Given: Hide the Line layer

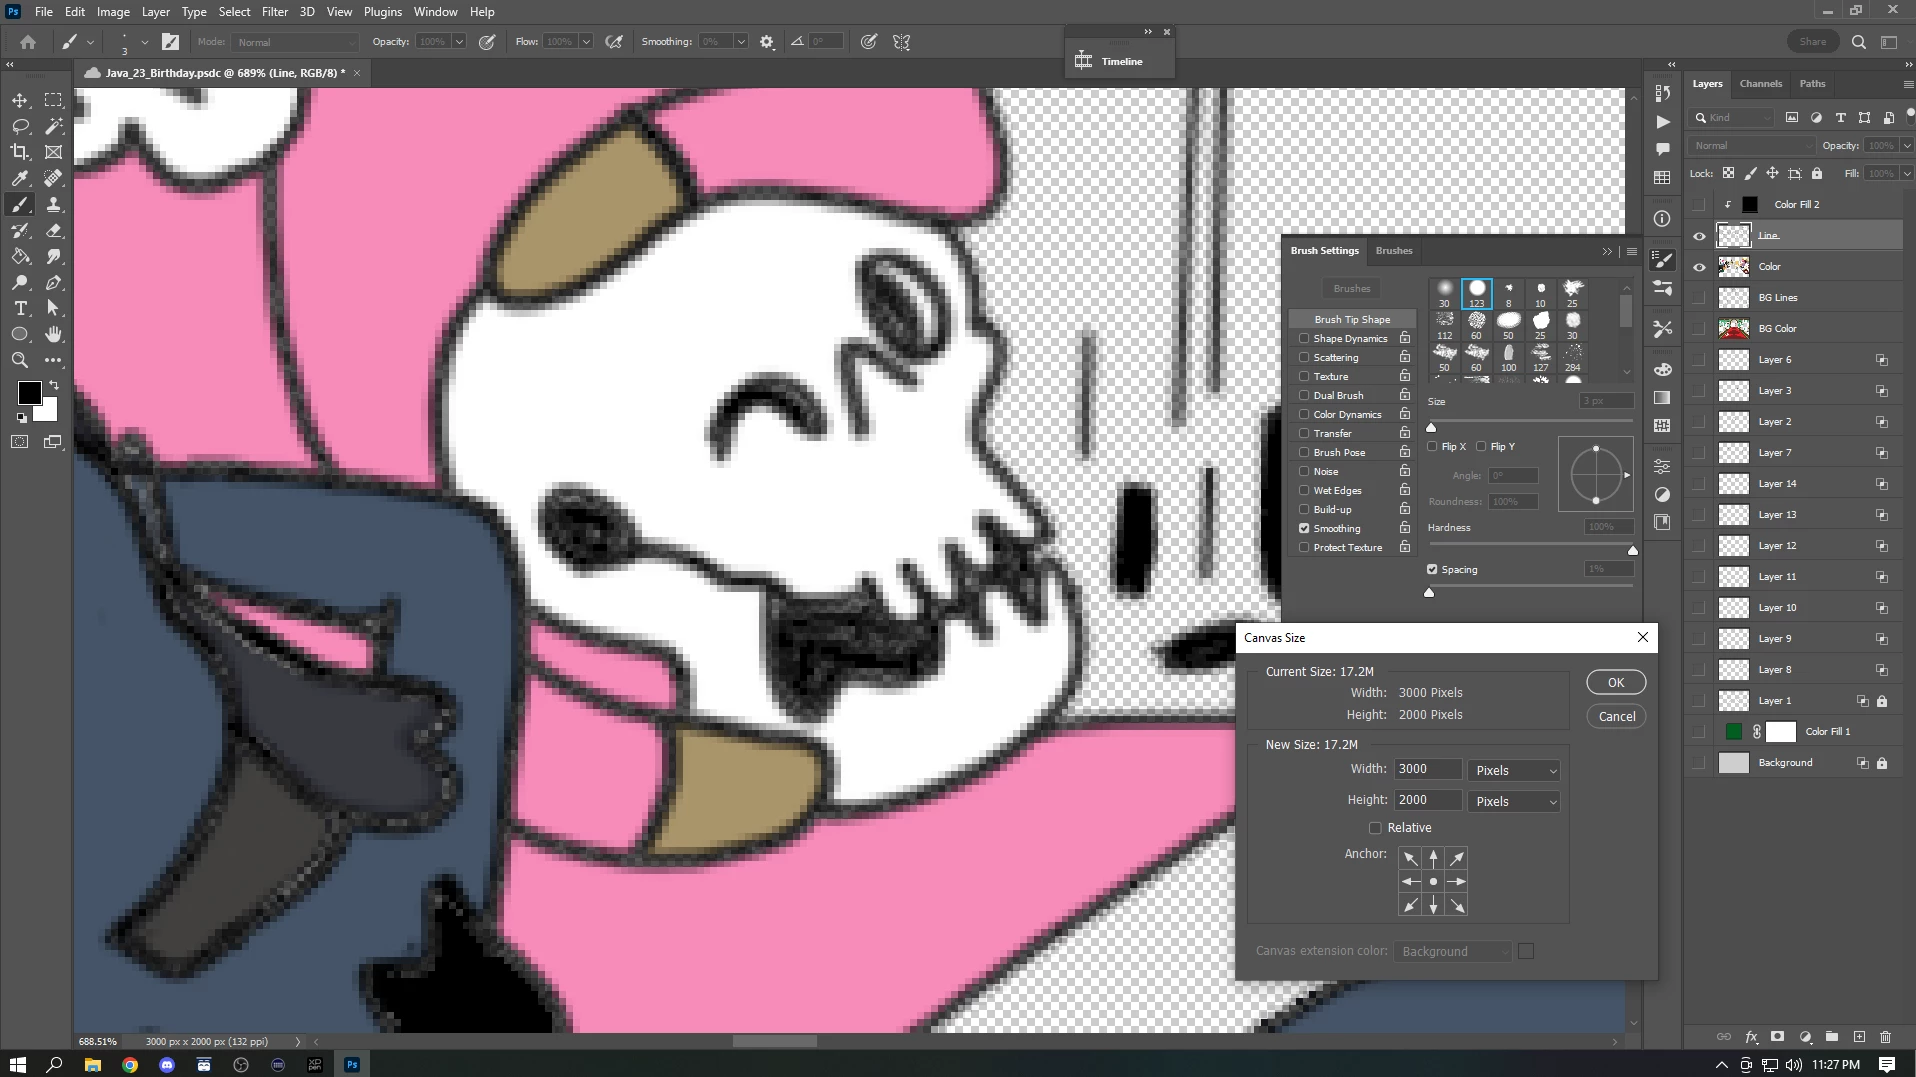Looking at the screenshot, I should click(x=1699, y=236).
